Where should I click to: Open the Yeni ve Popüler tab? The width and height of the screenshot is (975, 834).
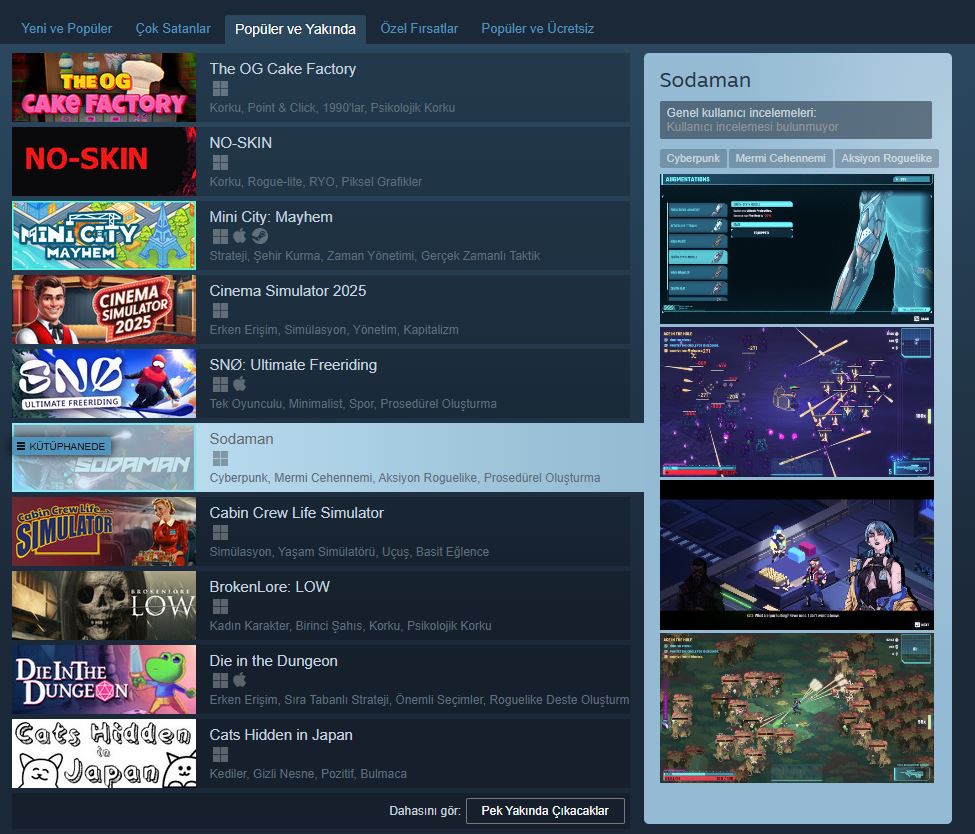tap(67, 29)
